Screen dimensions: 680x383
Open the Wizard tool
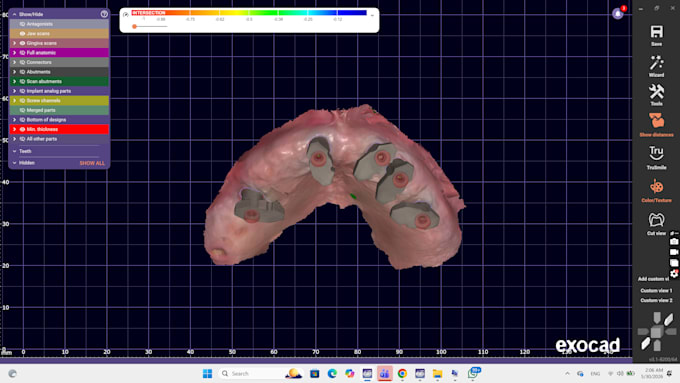click(x=656, y=66)
